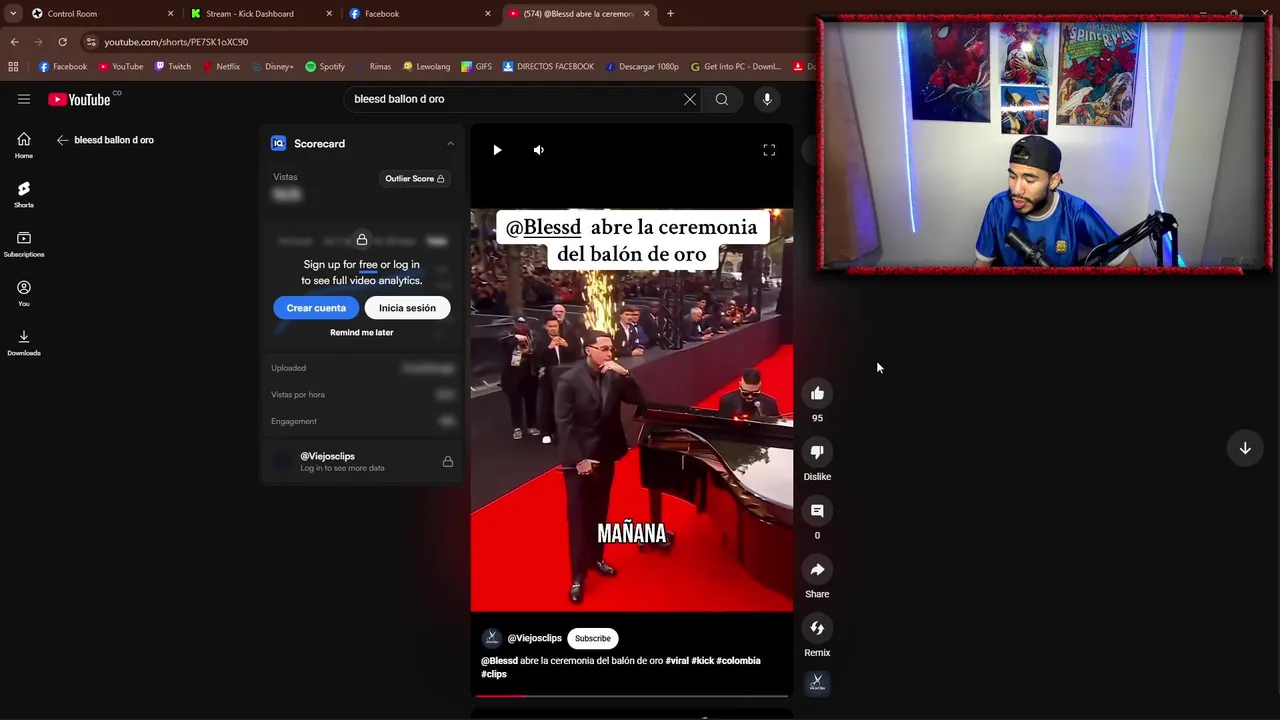Open the Twitch bookmark
This screenshot has height=720, width=1280.
[173, 67]
